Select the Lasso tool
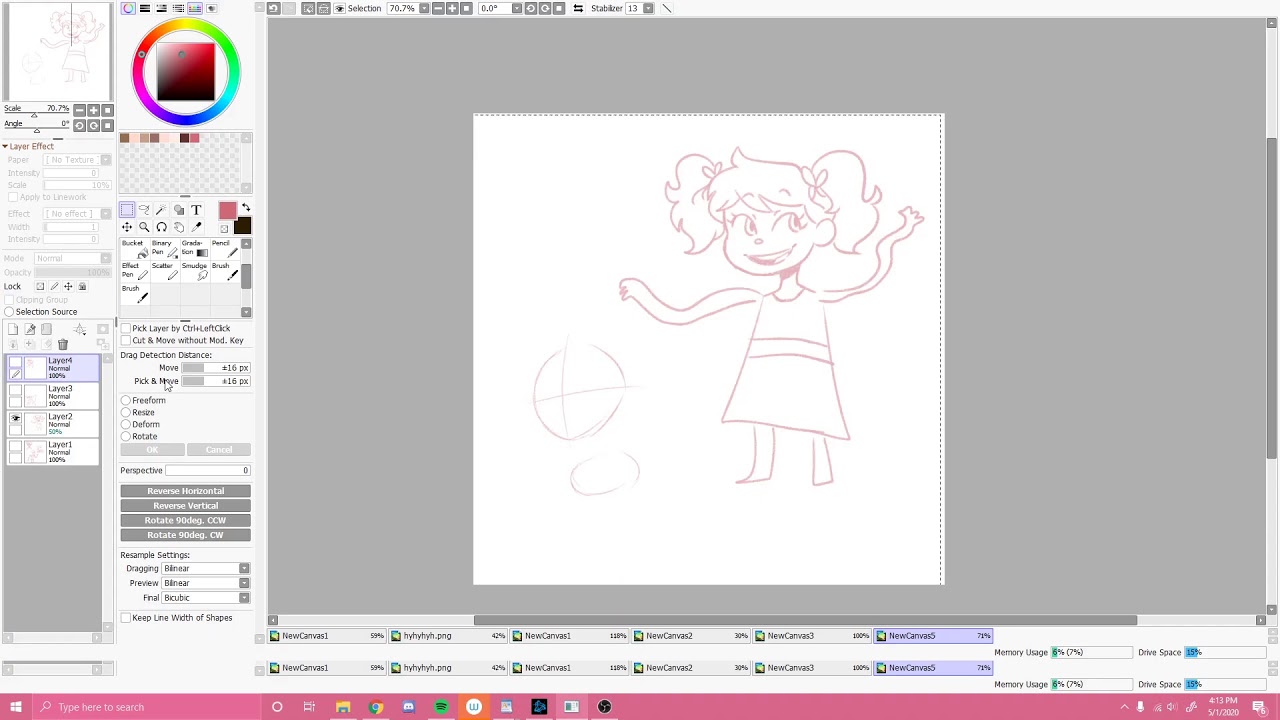The height and width of the screenshot is (720, 1280). pos(144,210)
